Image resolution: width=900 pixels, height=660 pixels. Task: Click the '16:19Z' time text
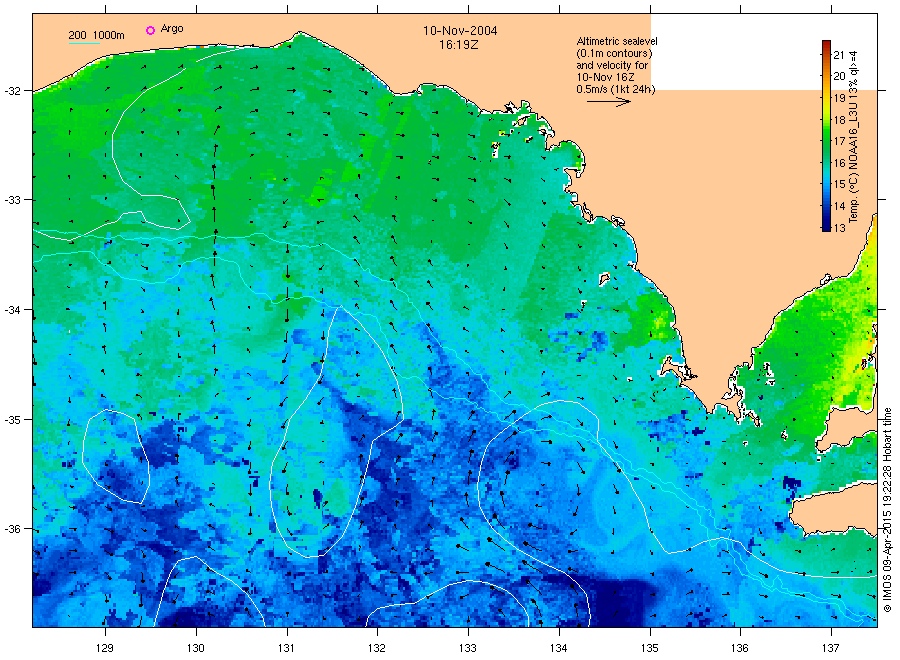[x=459, y=45]
